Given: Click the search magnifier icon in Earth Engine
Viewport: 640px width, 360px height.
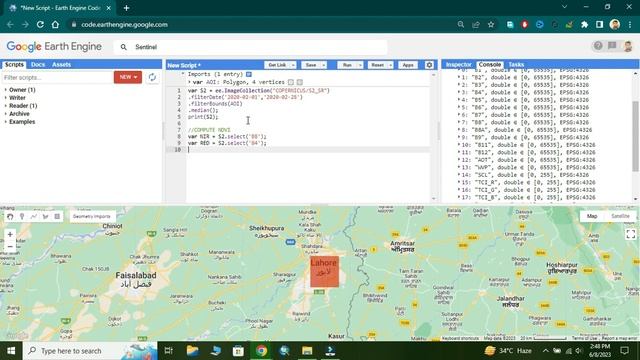Looking at the screenshot, I should tap(123, 47).
